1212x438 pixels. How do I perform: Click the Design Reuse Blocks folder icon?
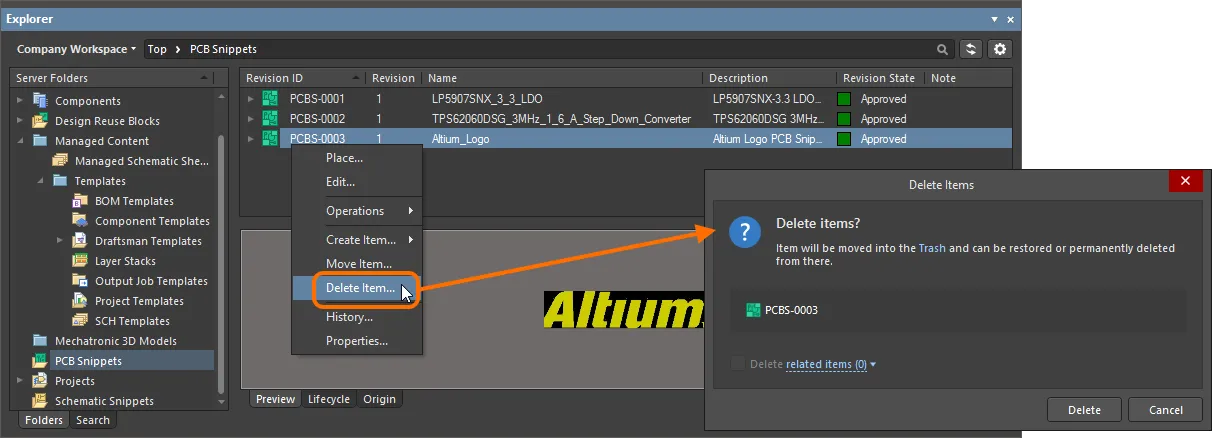[40, 121]
